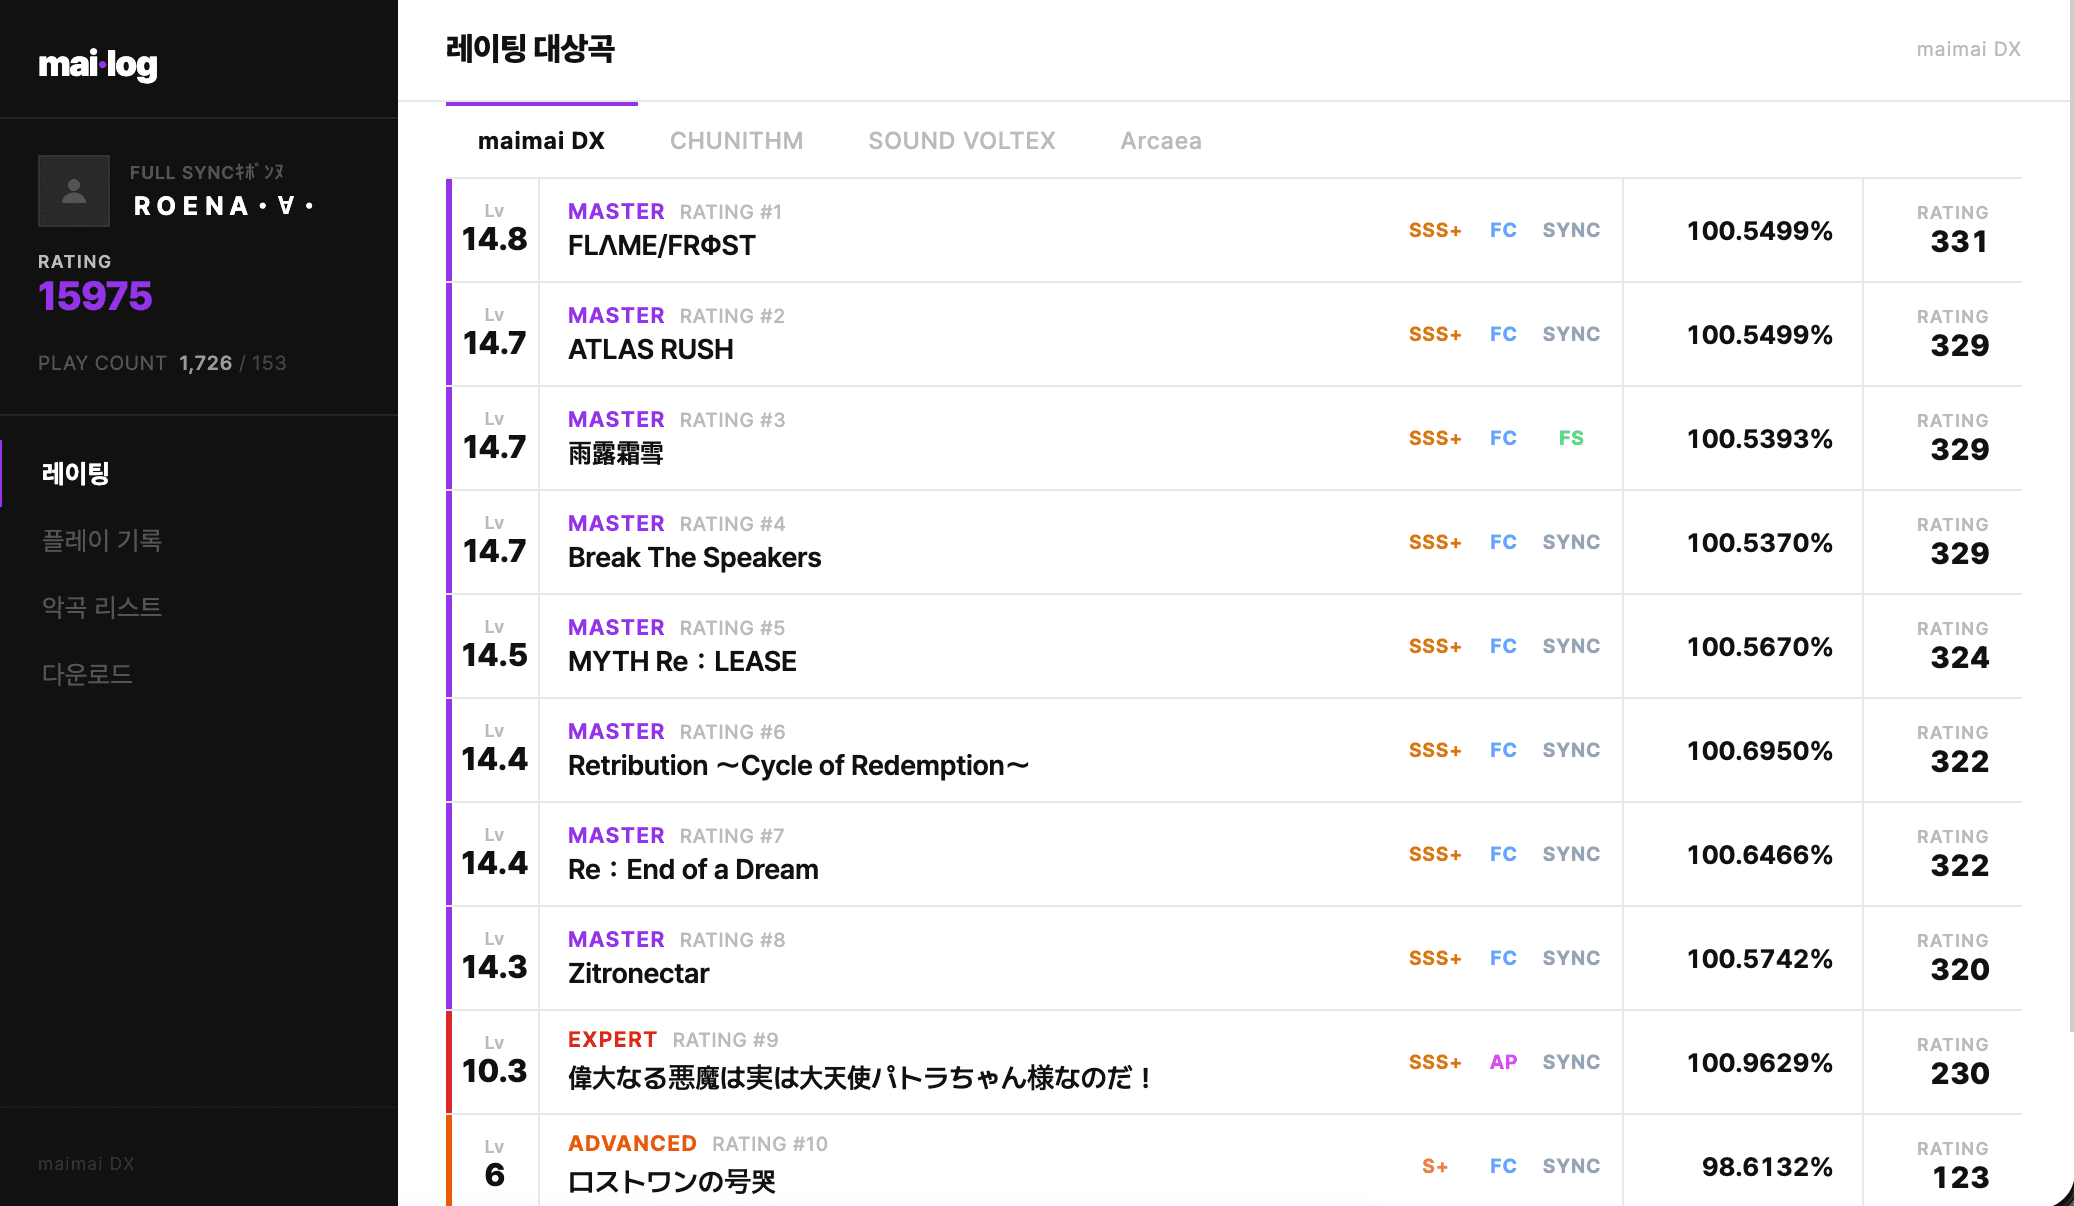The image size is (2074, 1206).
Task: Select the ロストワンの号哭 song title
Action: pyautogui.click(x=672, y=1181)
